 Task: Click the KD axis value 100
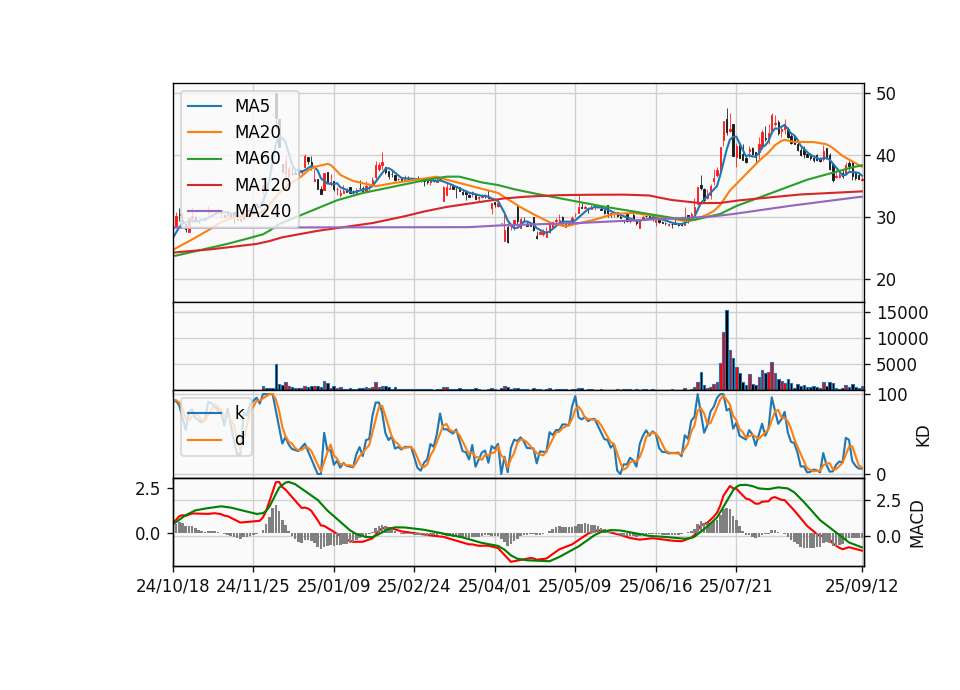coord(892,395)
